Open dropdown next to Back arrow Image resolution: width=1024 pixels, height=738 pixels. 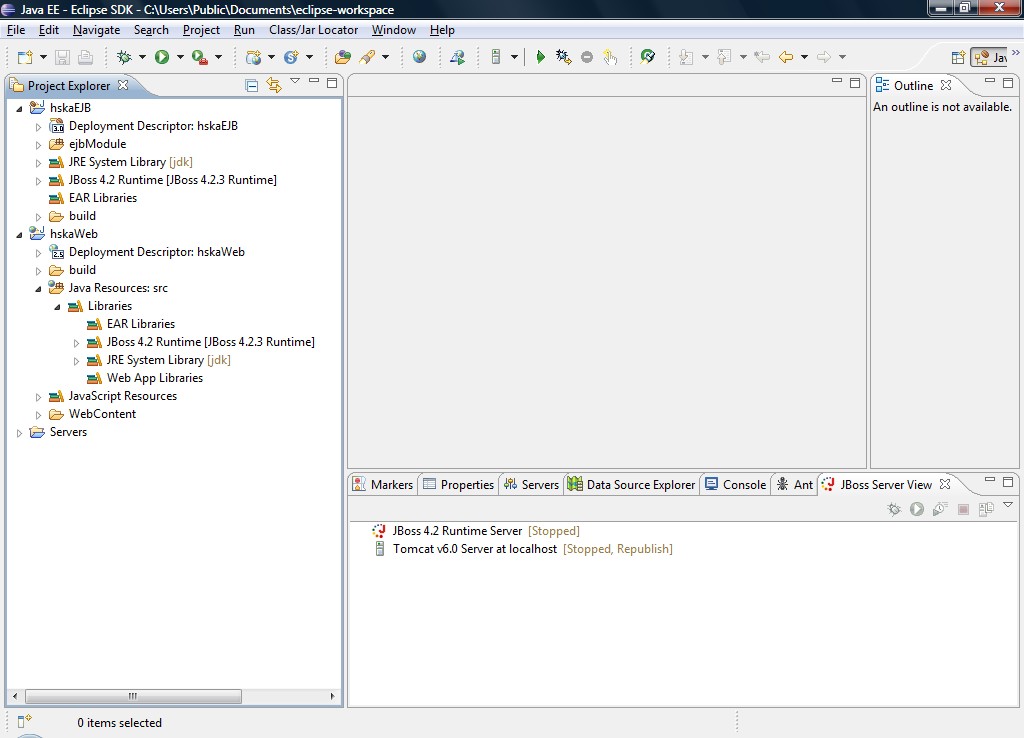pyautogui.click(x=804, y=57)
